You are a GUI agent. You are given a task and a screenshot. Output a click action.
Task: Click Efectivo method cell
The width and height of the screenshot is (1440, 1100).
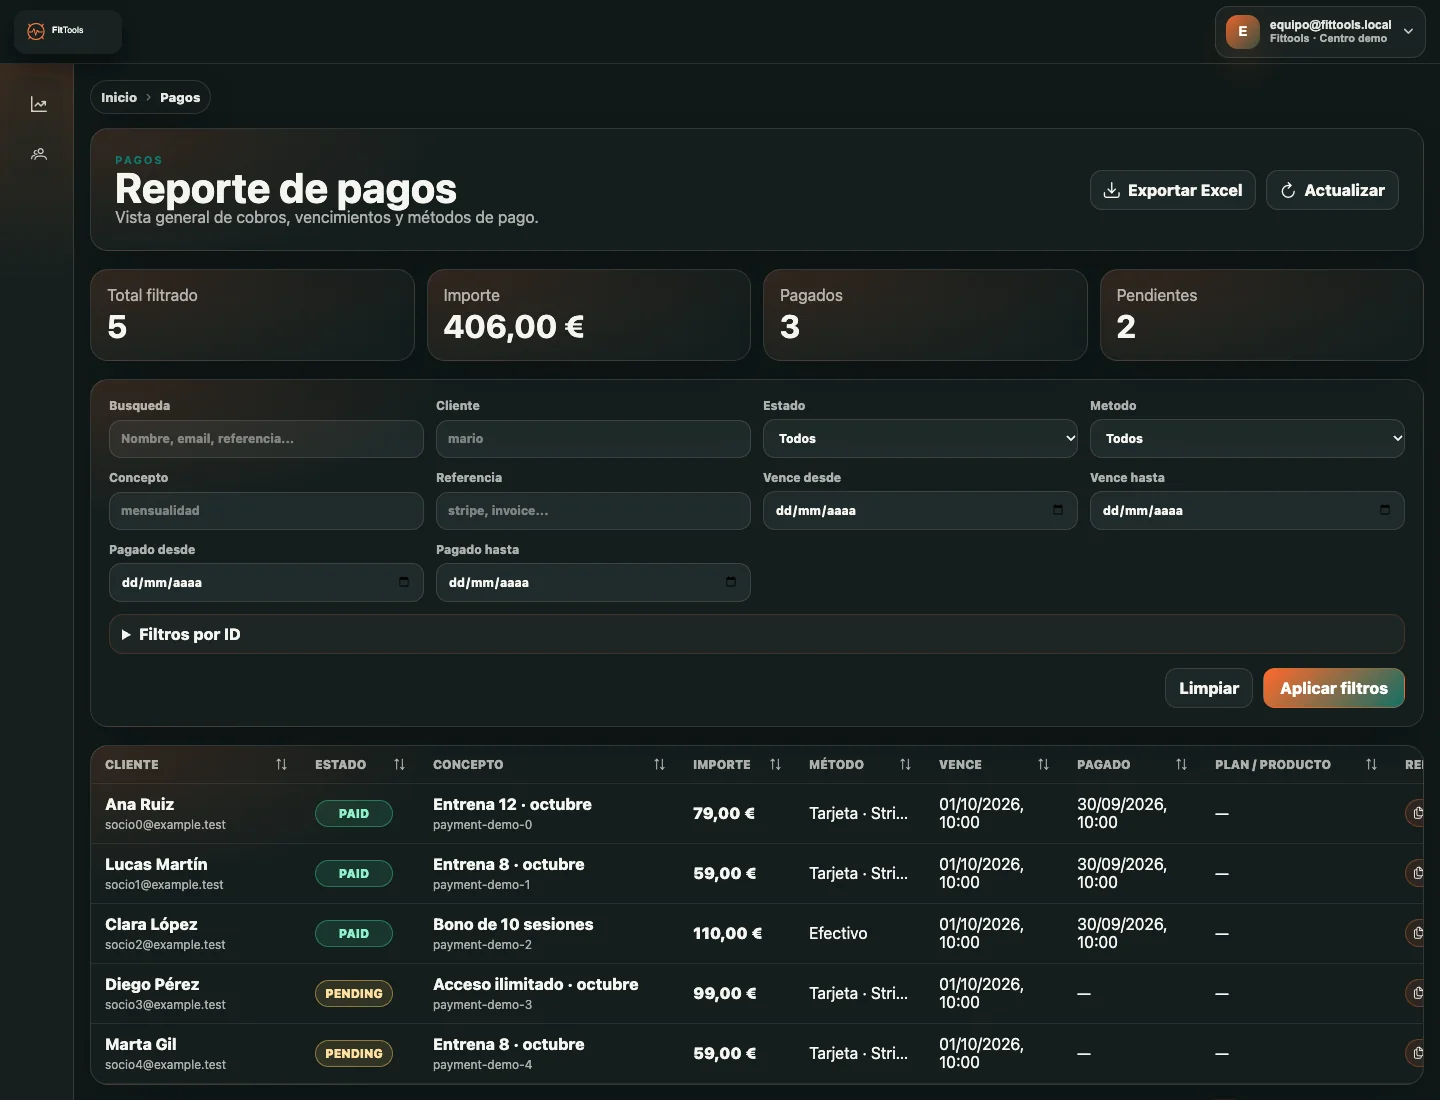pyautogui.click(x=838, y=933)
